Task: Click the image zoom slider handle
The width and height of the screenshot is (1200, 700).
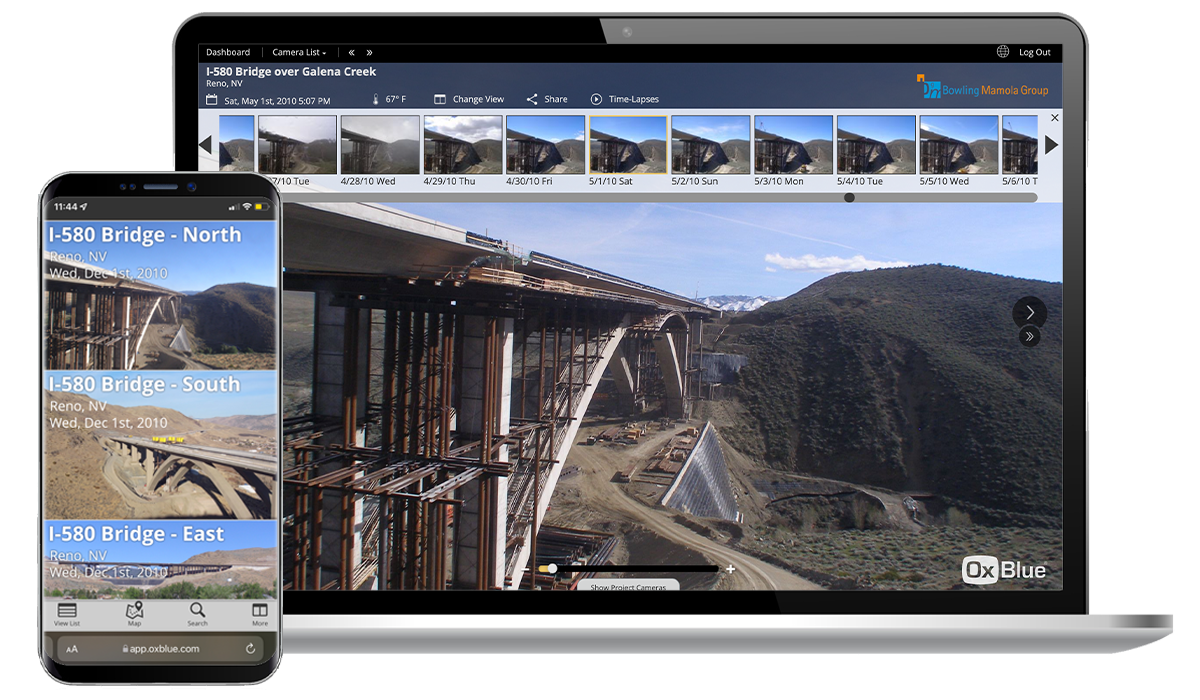Action: tap(551, 569)
